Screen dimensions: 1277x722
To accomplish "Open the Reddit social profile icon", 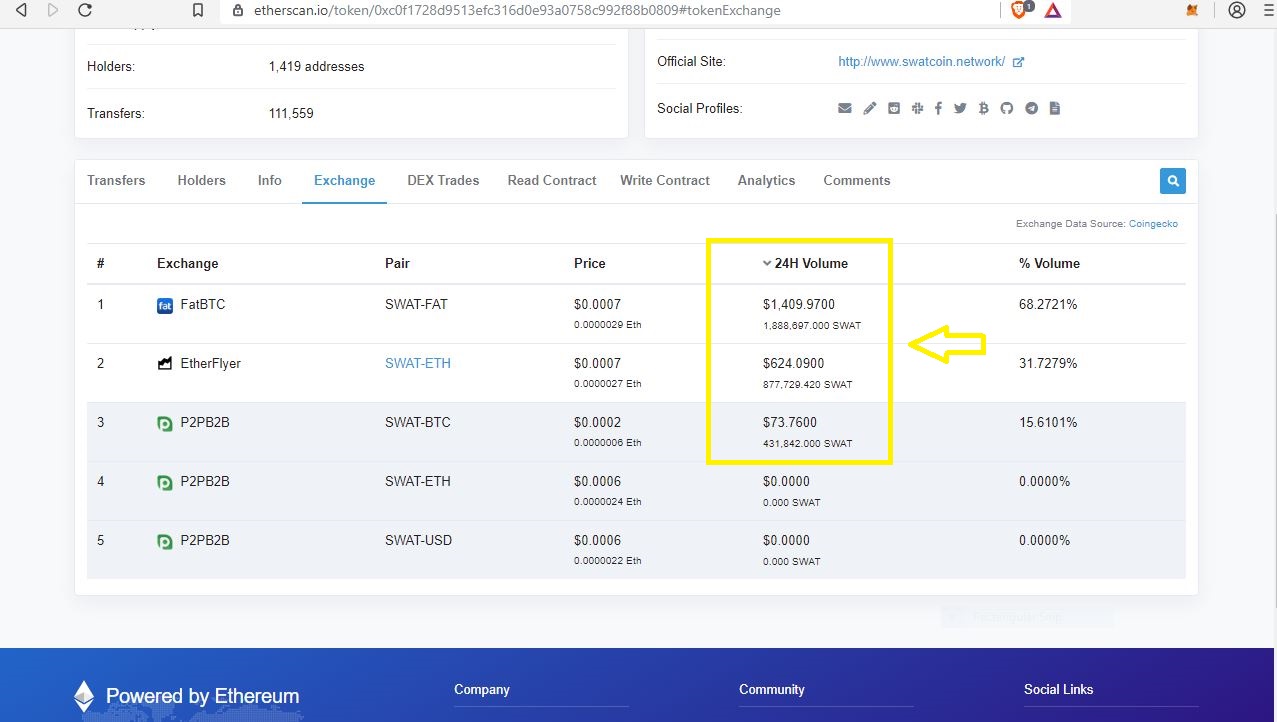I will [894, 108].
